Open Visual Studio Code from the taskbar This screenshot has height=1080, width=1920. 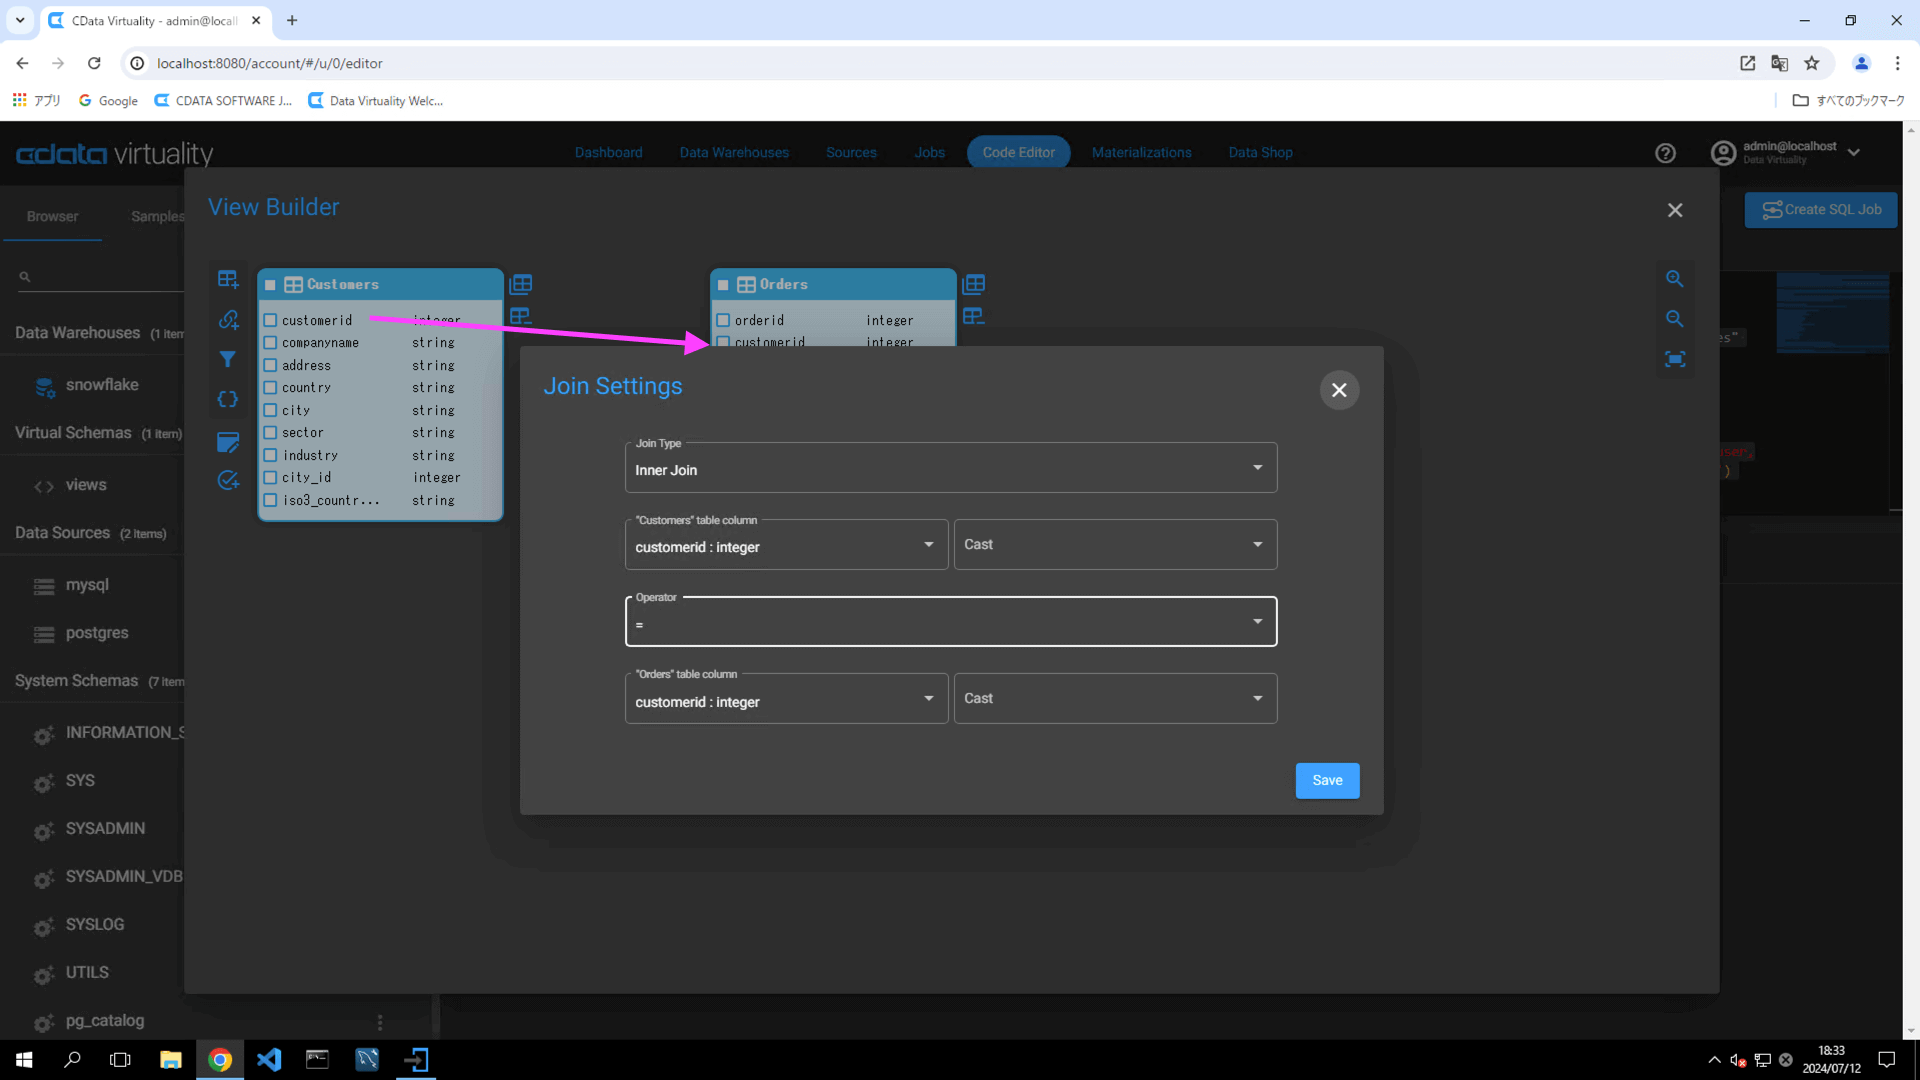pyautogui.click(x=269, y=1060)
